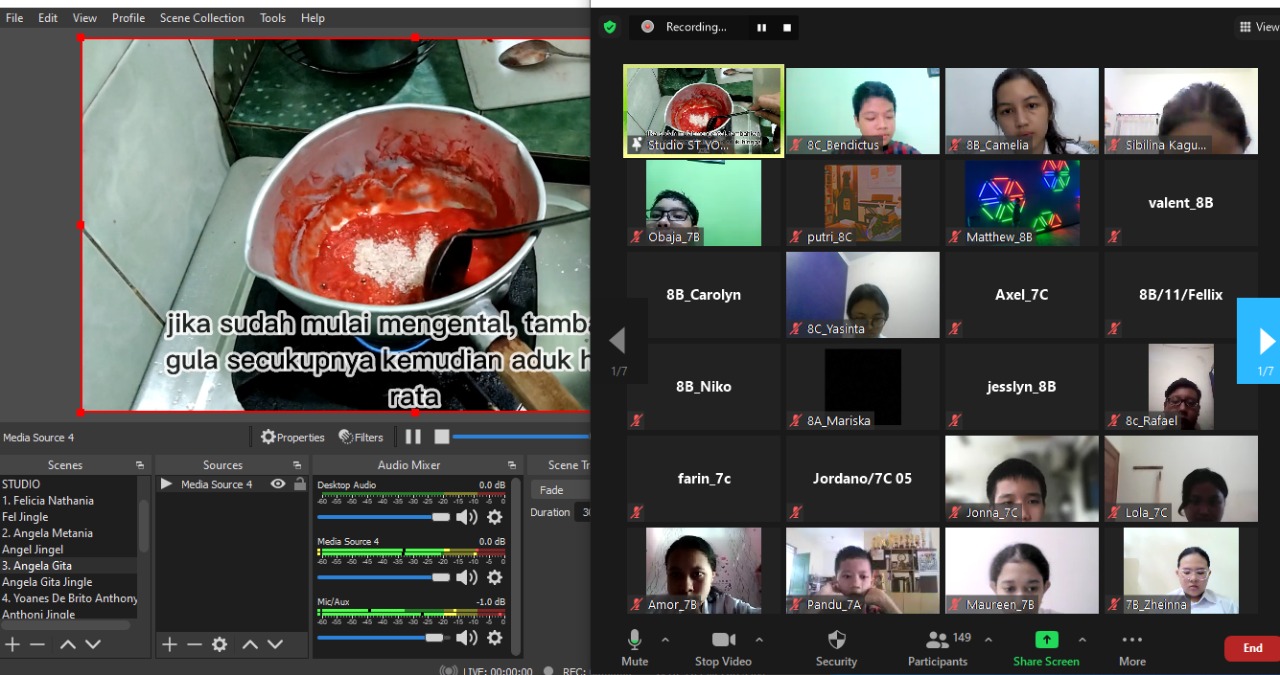
Task: Undock the Audio Mixer panel
Action: [511, 465]
